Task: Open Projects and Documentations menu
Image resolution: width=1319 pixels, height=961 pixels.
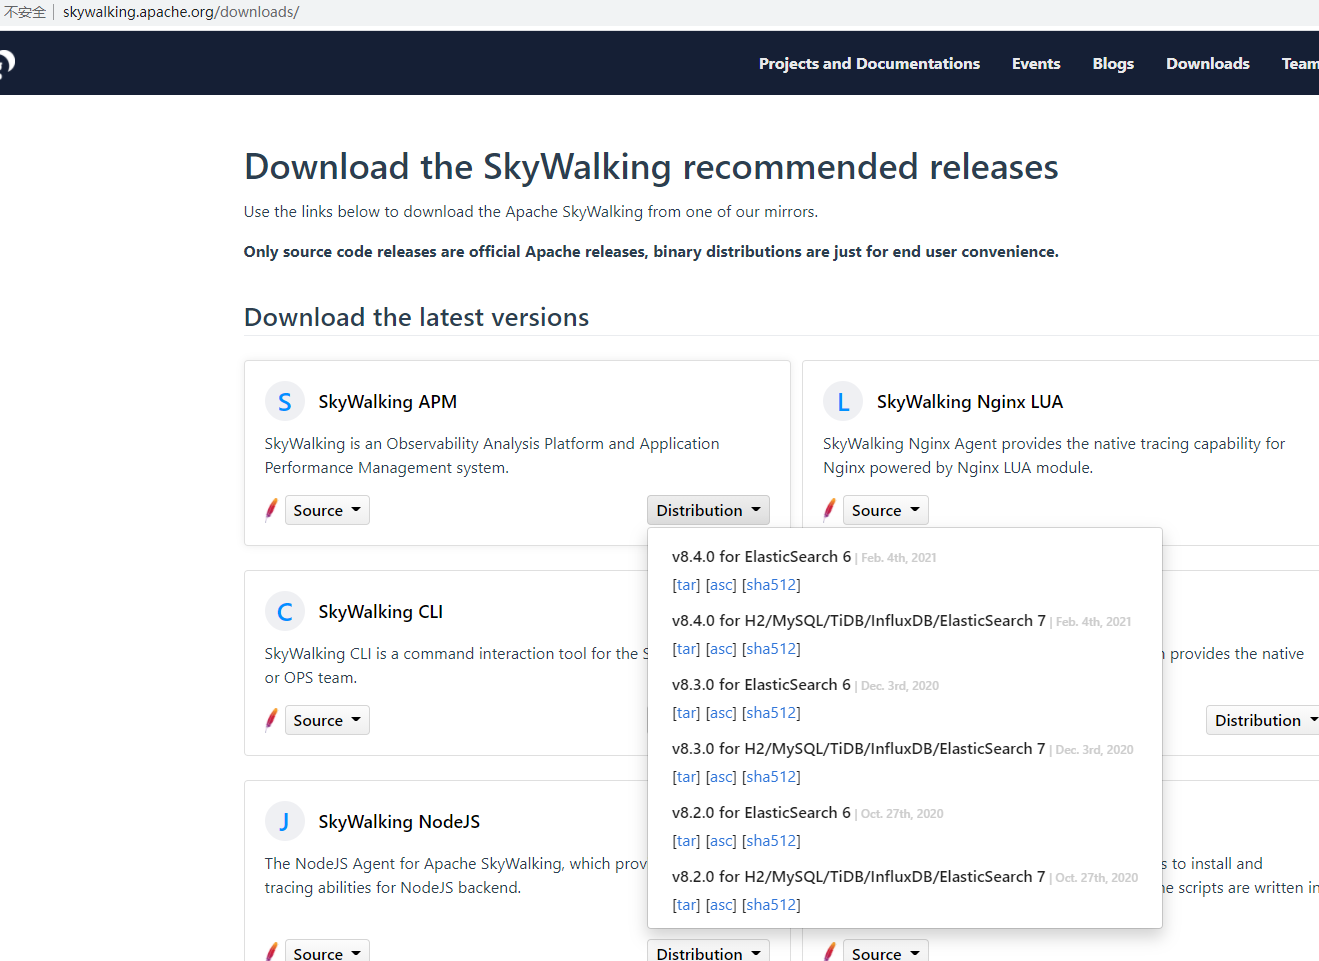Action: coord(869,63)
